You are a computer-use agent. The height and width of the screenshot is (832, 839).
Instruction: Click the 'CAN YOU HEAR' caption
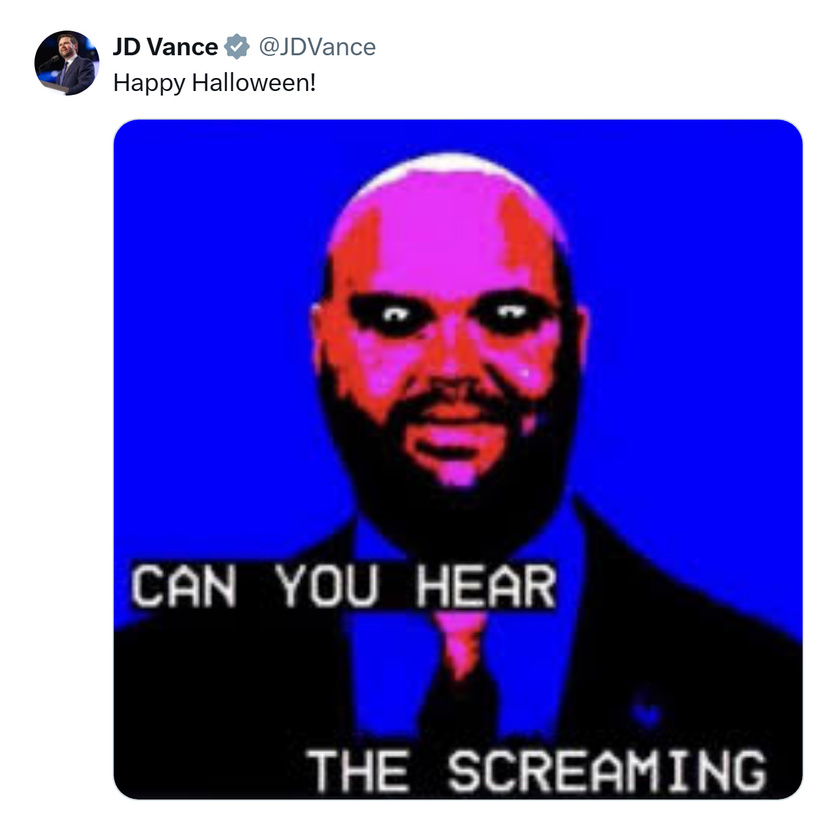pos(344,586)
